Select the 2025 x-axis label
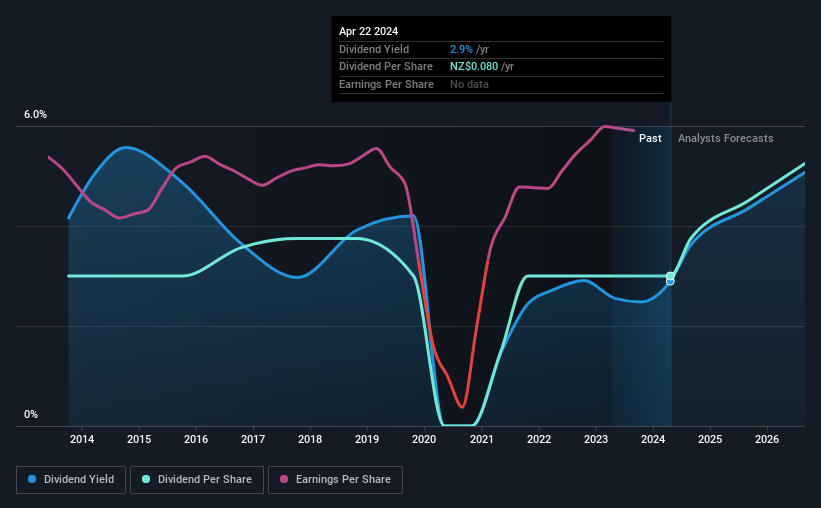This screenshot has height=508, width=821. pyautogui.click(x=710, y=439)
